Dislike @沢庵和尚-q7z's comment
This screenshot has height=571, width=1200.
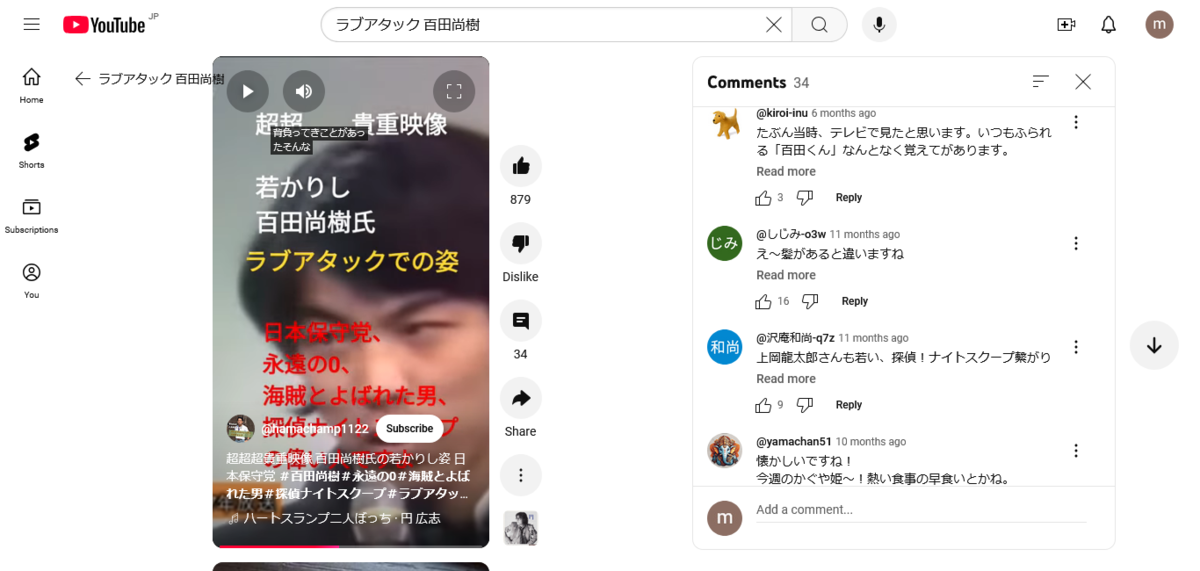pyautogui.click(x=804, y=405)
